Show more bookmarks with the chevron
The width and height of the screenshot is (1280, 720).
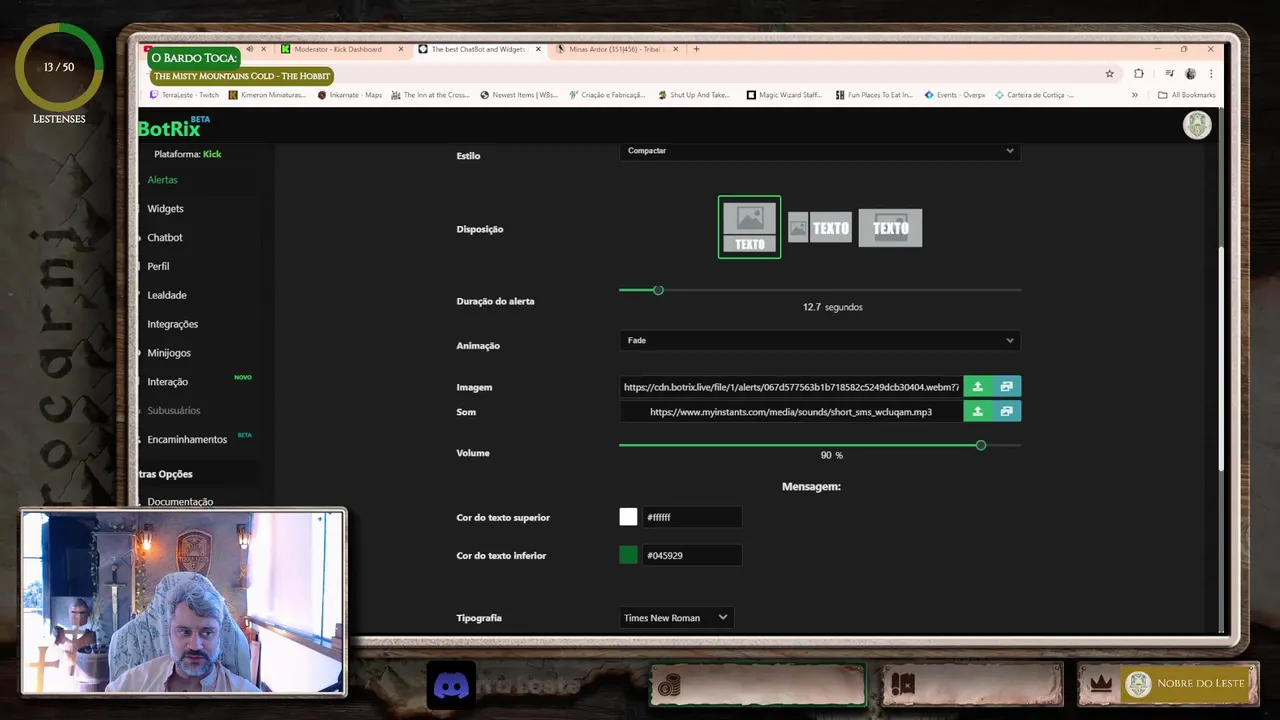point(1134,95)
